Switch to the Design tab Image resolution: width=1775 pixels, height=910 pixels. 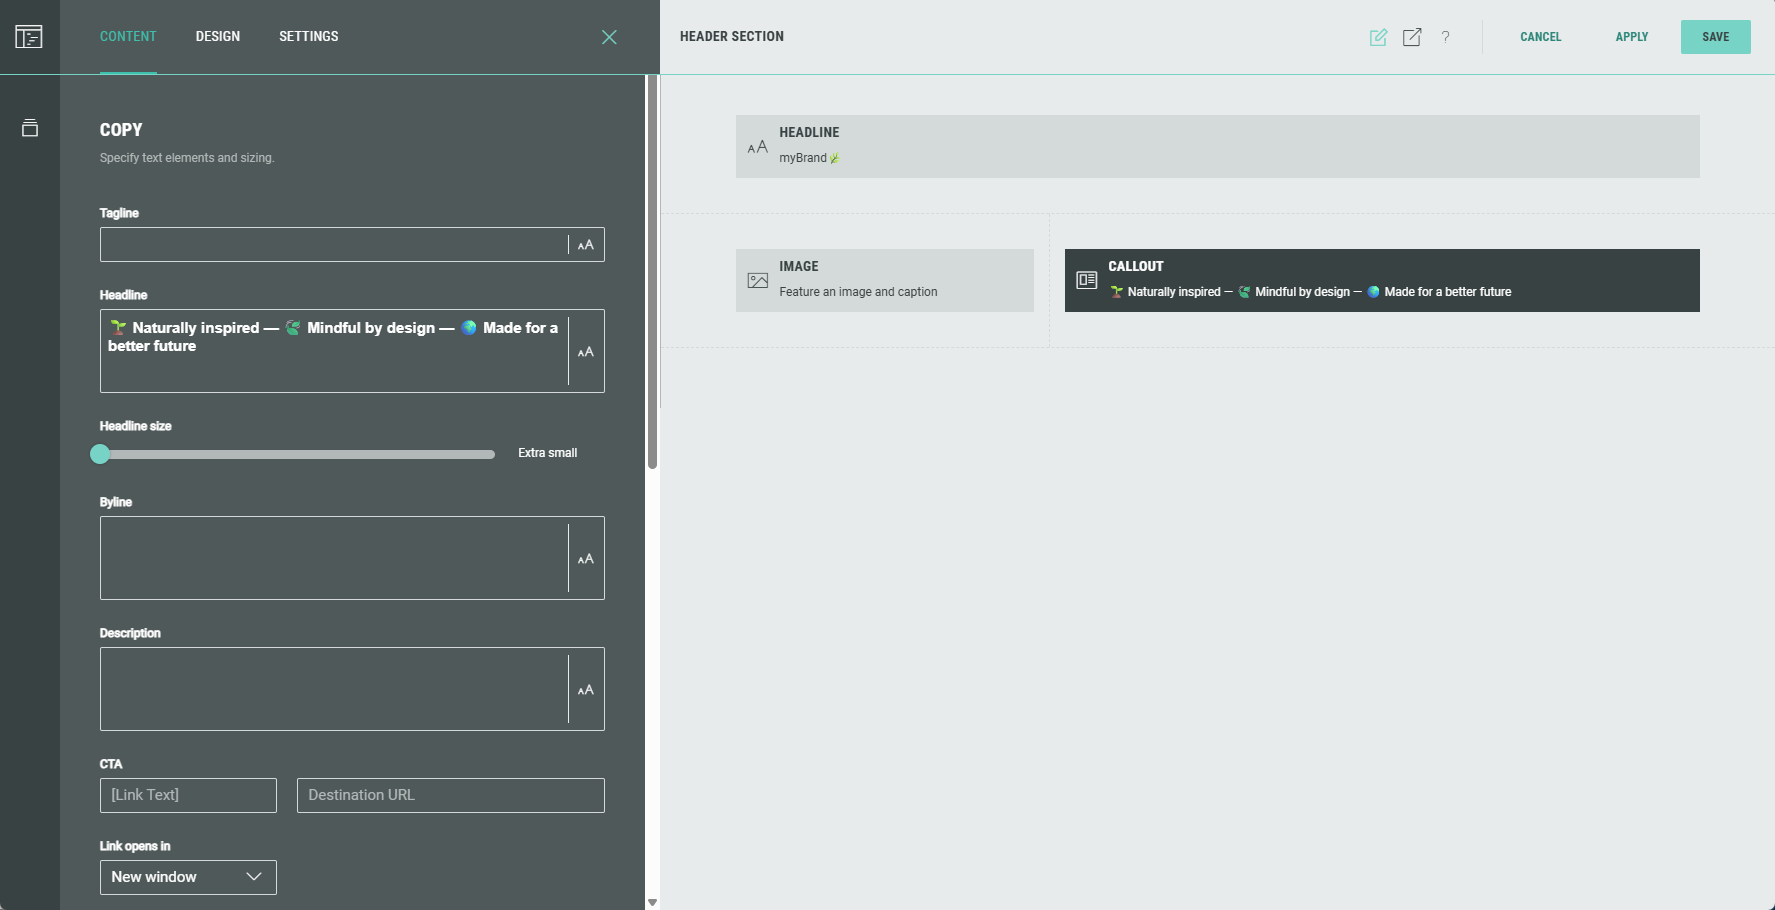point(217,37)
